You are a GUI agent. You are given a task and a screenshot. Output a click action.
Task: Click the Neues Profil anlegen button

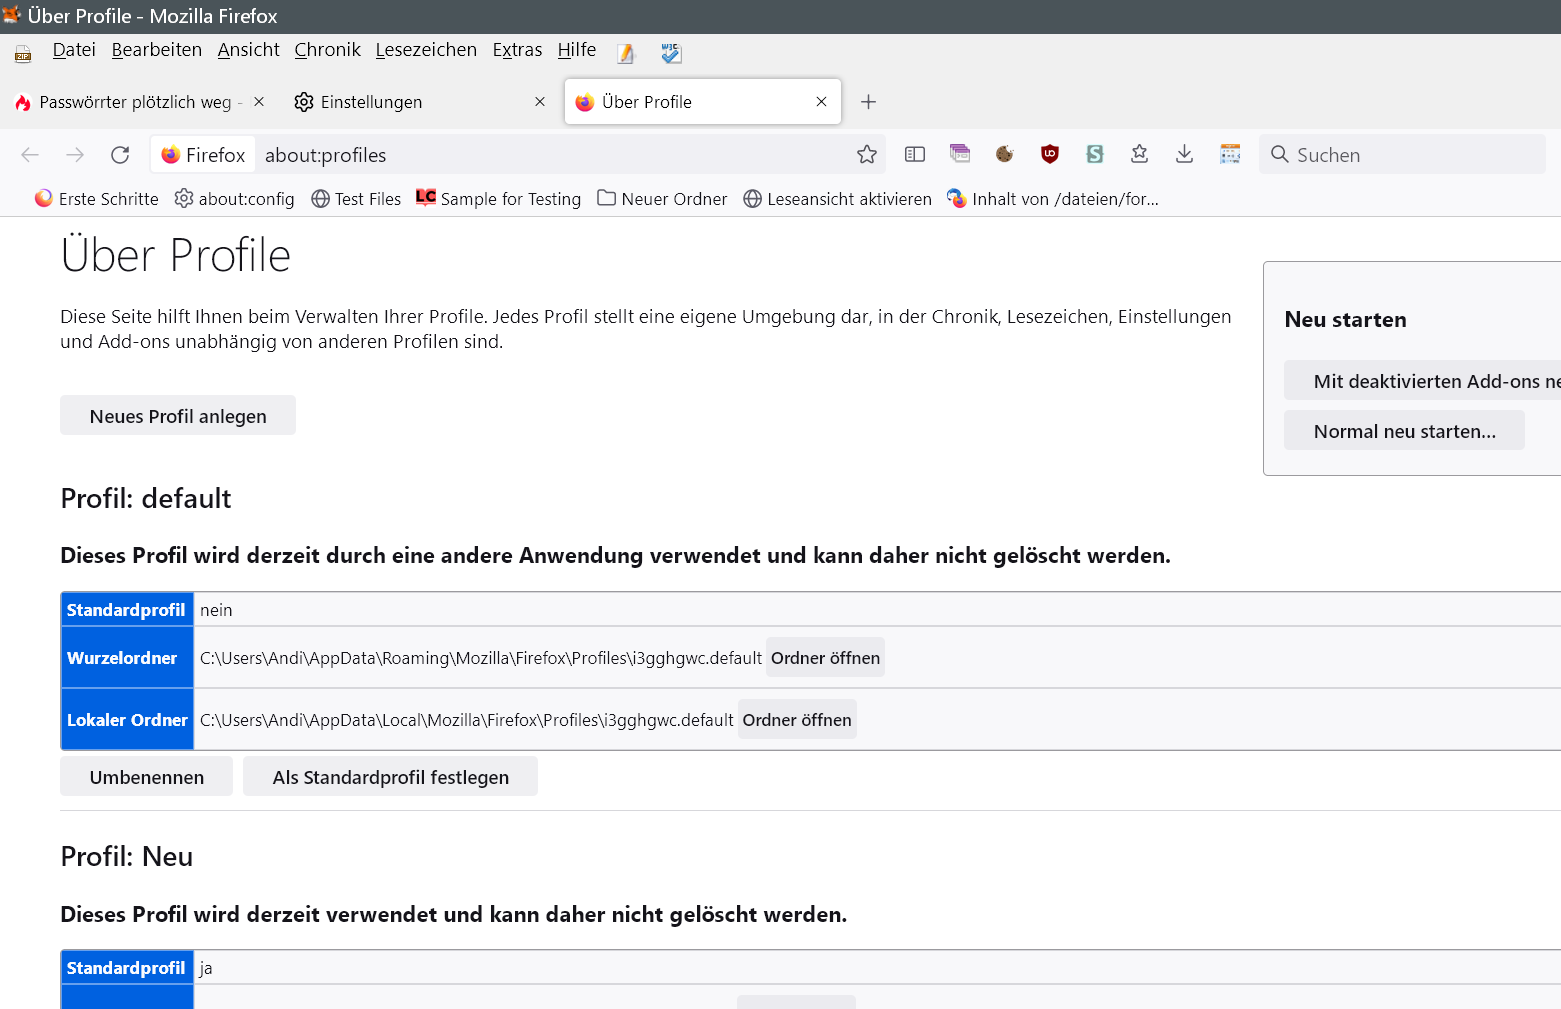coord(178,416)
